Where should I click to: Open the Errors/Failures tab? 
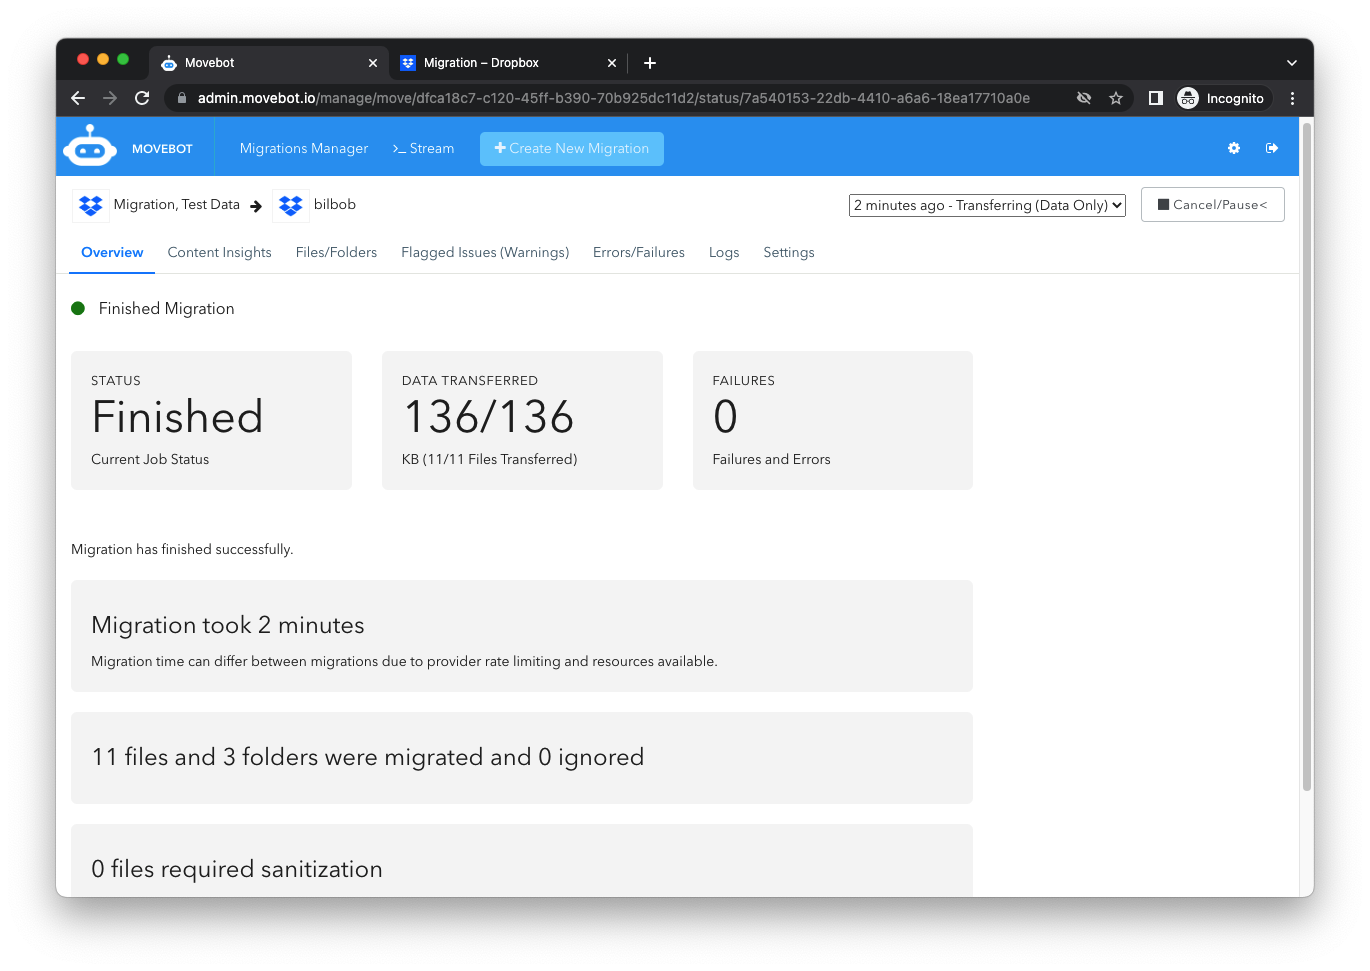pyautogui.click(x=638, y=252)
